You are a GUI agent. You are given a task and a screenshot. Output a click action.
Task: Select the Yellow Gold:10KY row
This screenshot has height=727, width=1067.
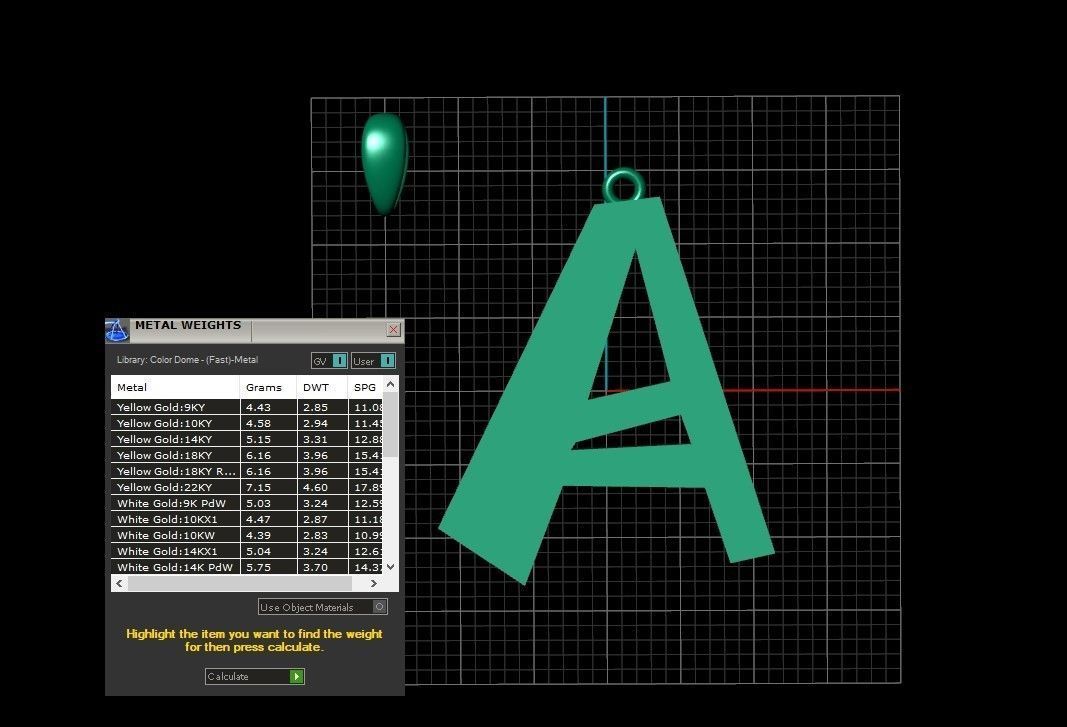[x=247, y=423]
